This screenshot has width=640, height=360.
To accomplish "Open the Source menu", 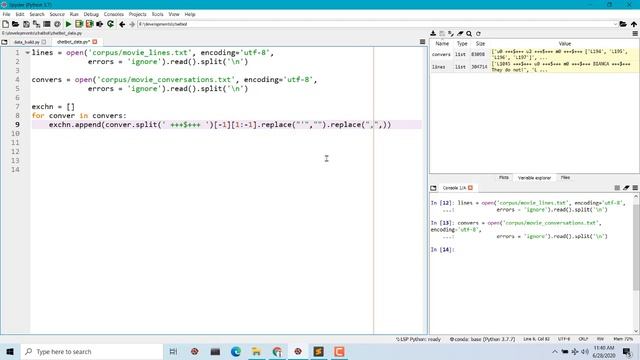I will [x=57, y=14].
